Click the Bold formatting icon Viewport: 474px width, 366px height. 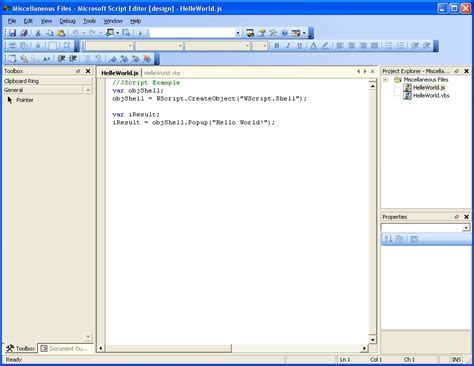click(x=276, y=46)
